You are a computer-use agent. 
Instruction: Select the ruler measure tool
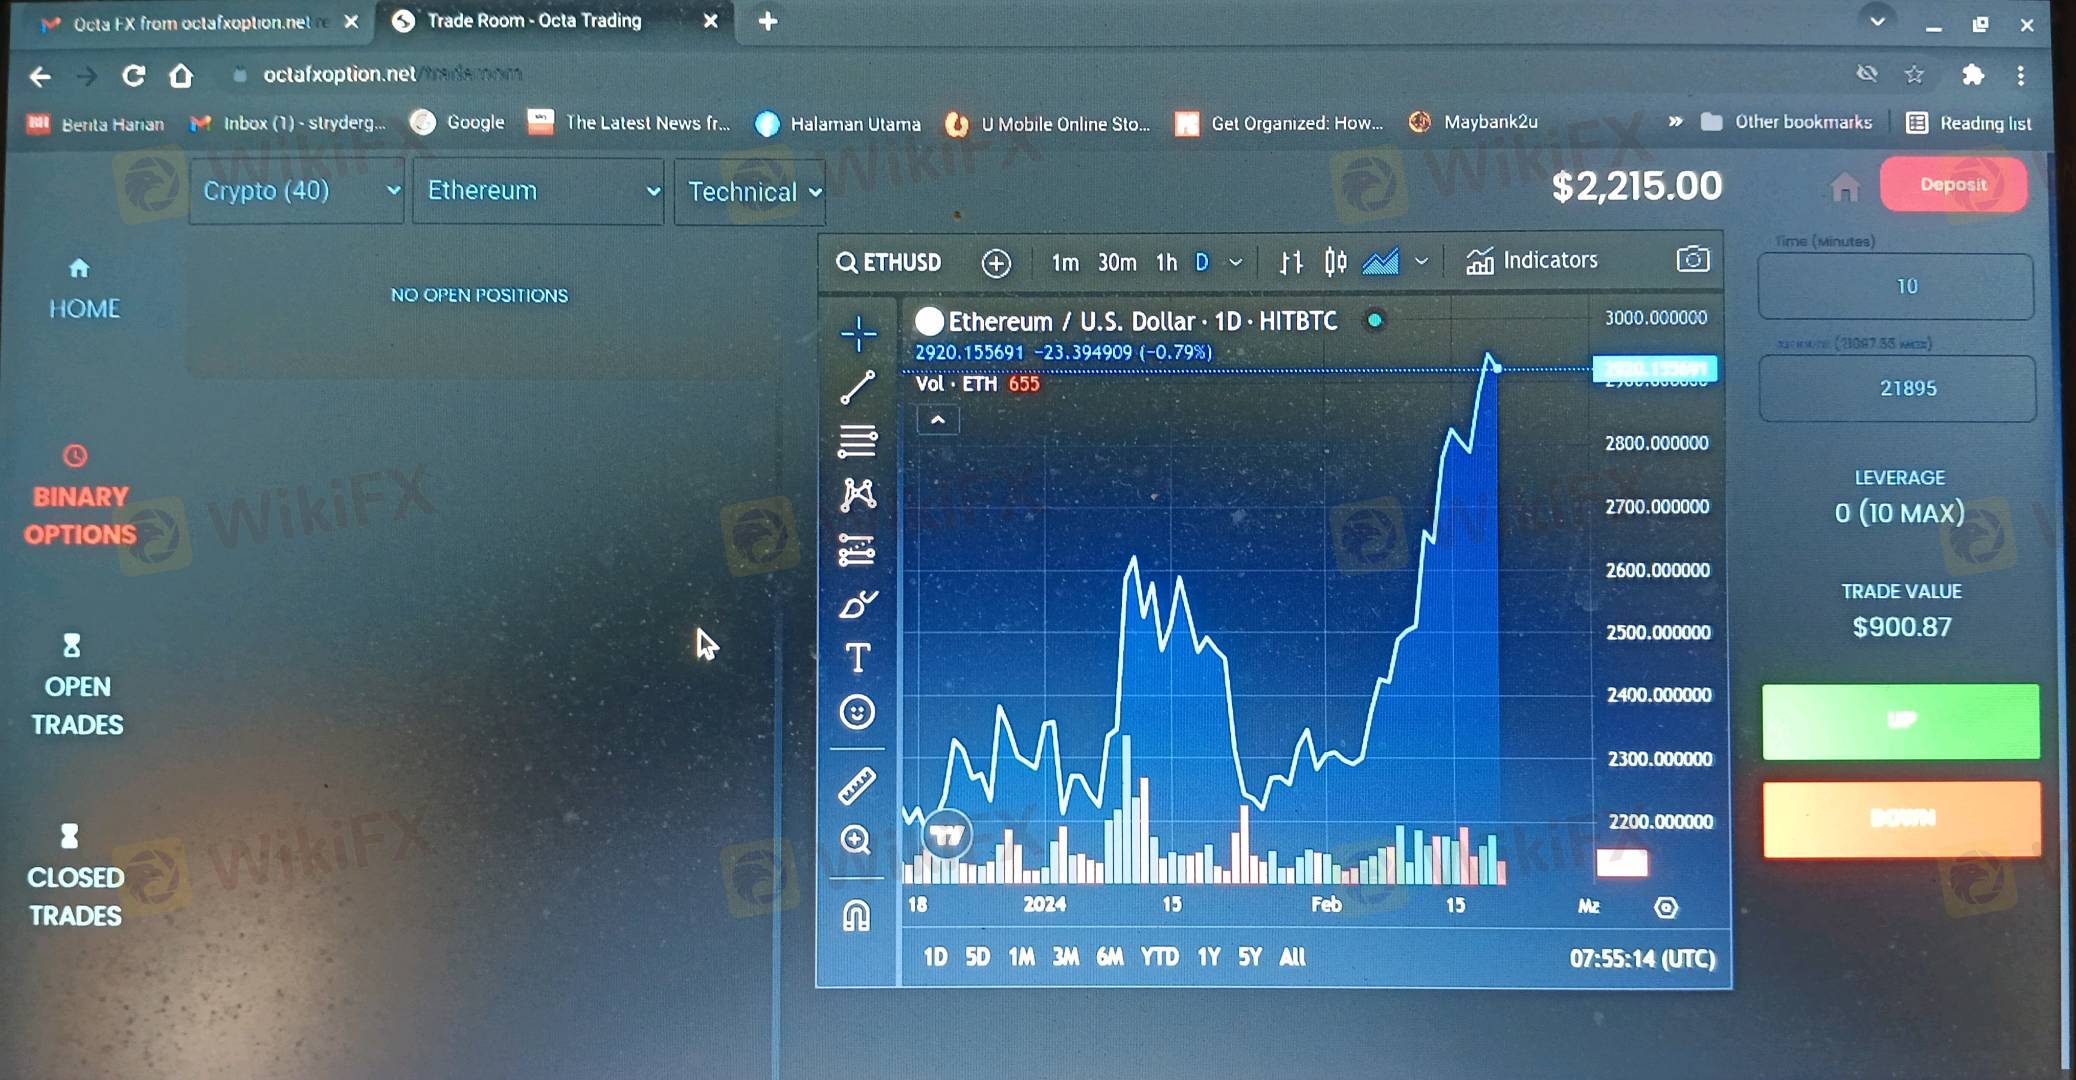click(857, 786)
